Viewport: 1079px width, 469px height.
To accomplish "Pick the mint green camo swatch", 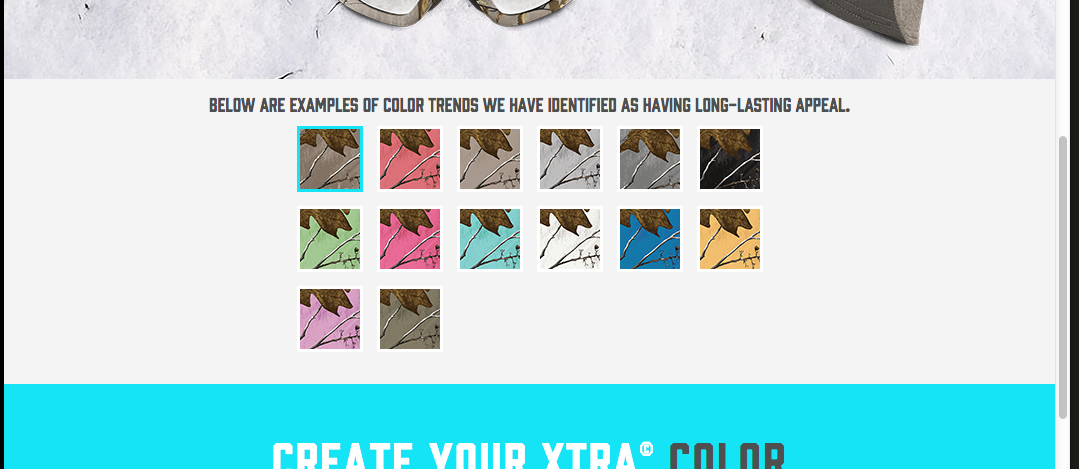I will (x=330, y=239).
